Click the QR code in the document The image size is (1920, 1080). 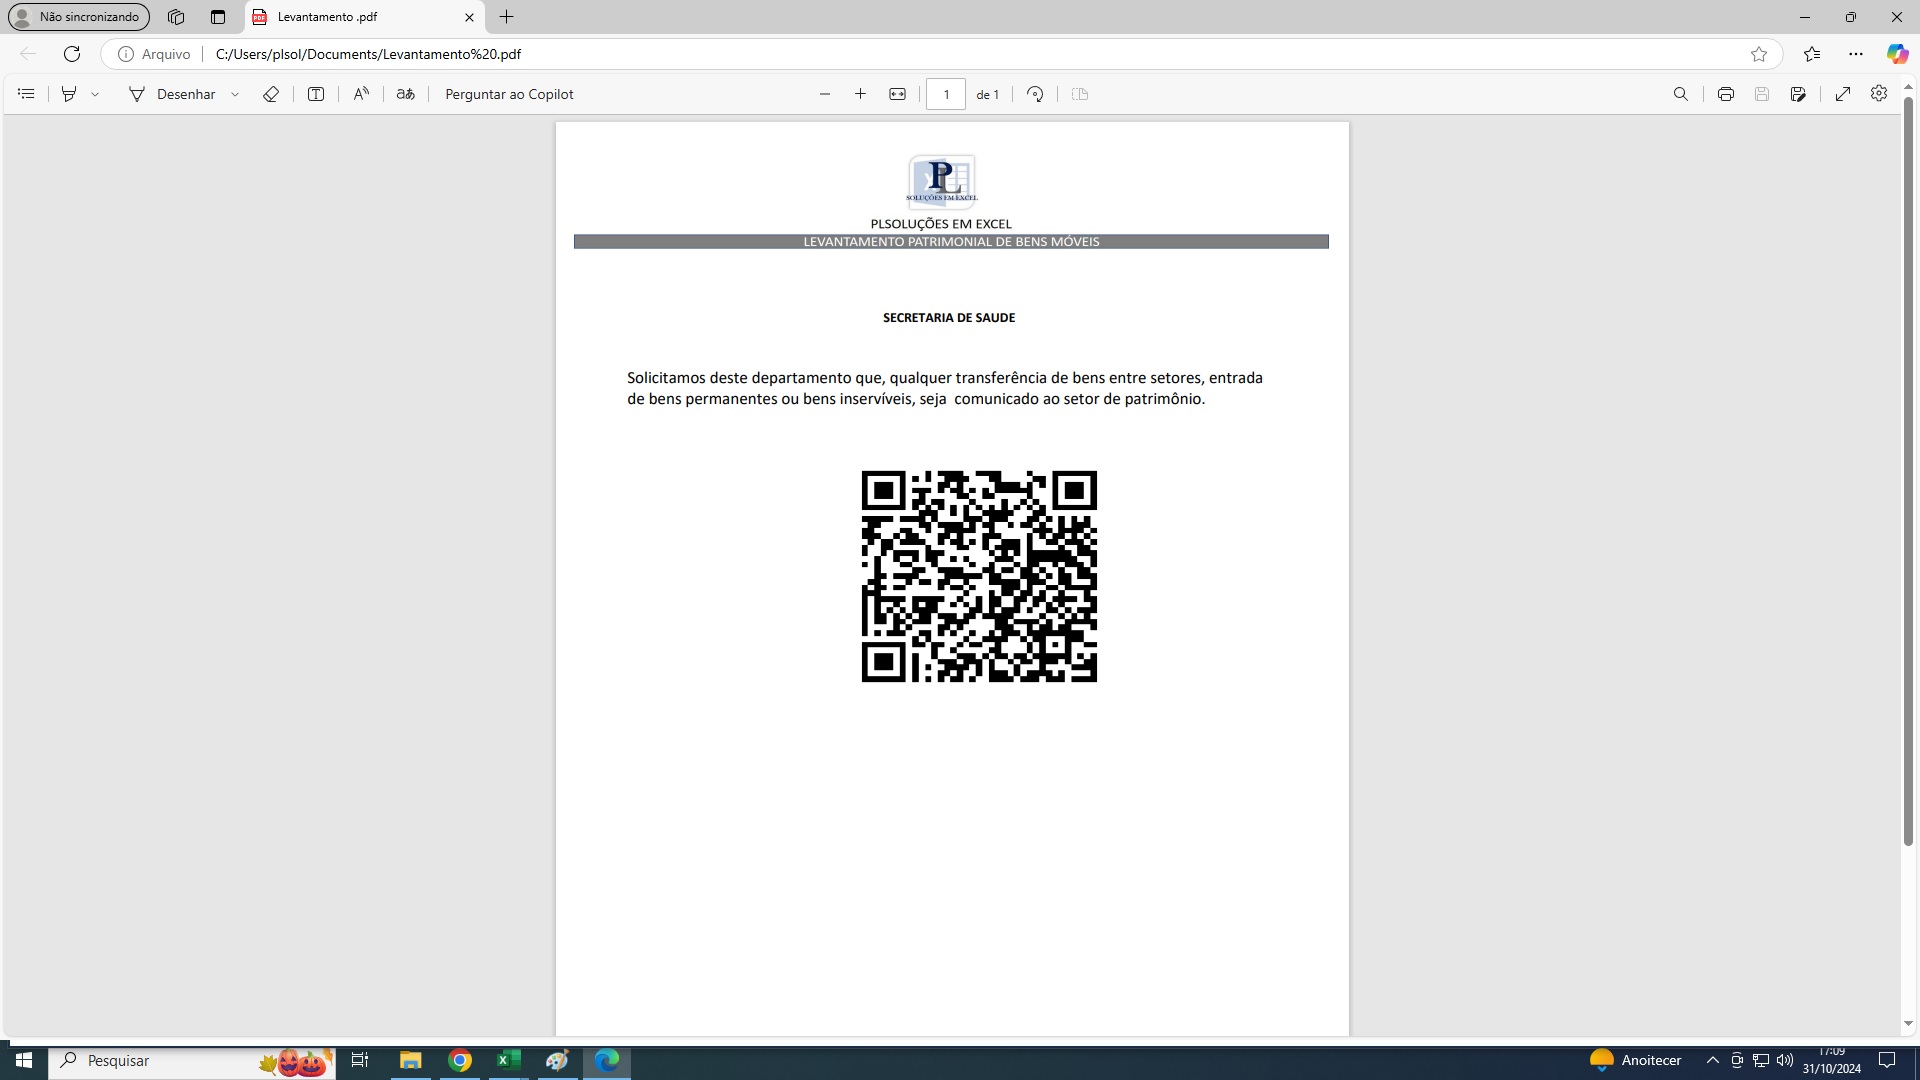(979, 577)
